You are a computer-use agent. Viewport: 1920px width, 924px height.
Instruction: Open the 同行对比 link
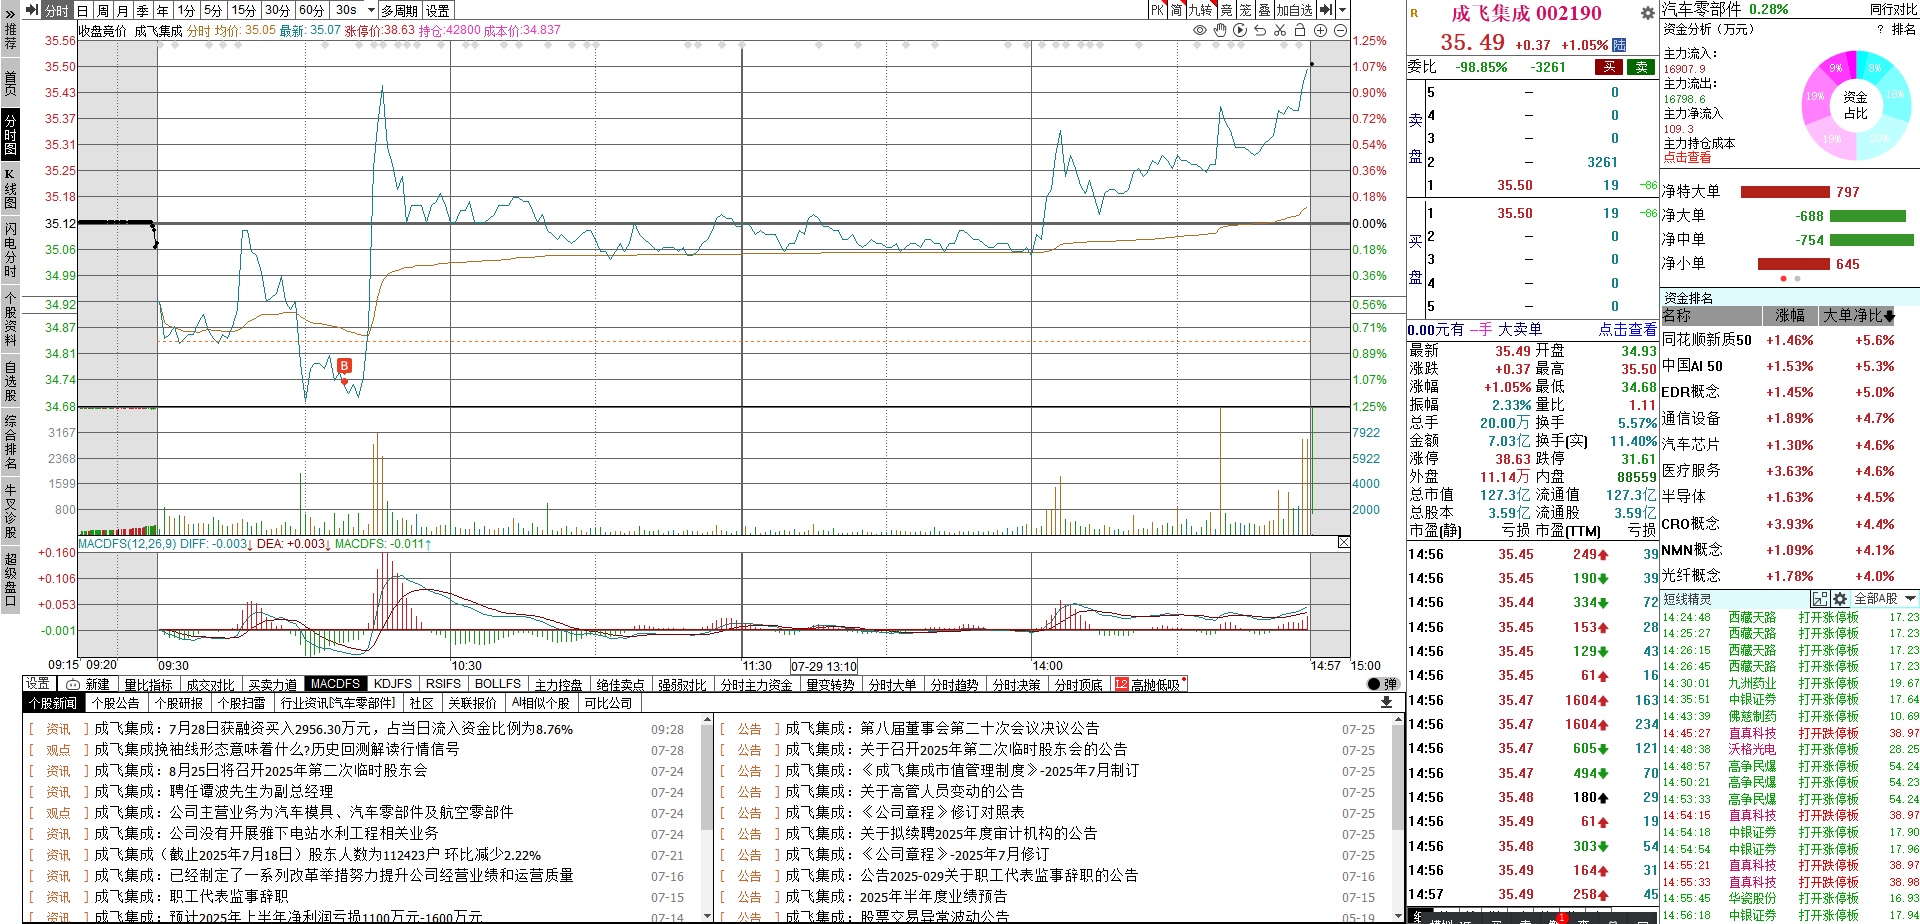click(x=1893, y=10)
